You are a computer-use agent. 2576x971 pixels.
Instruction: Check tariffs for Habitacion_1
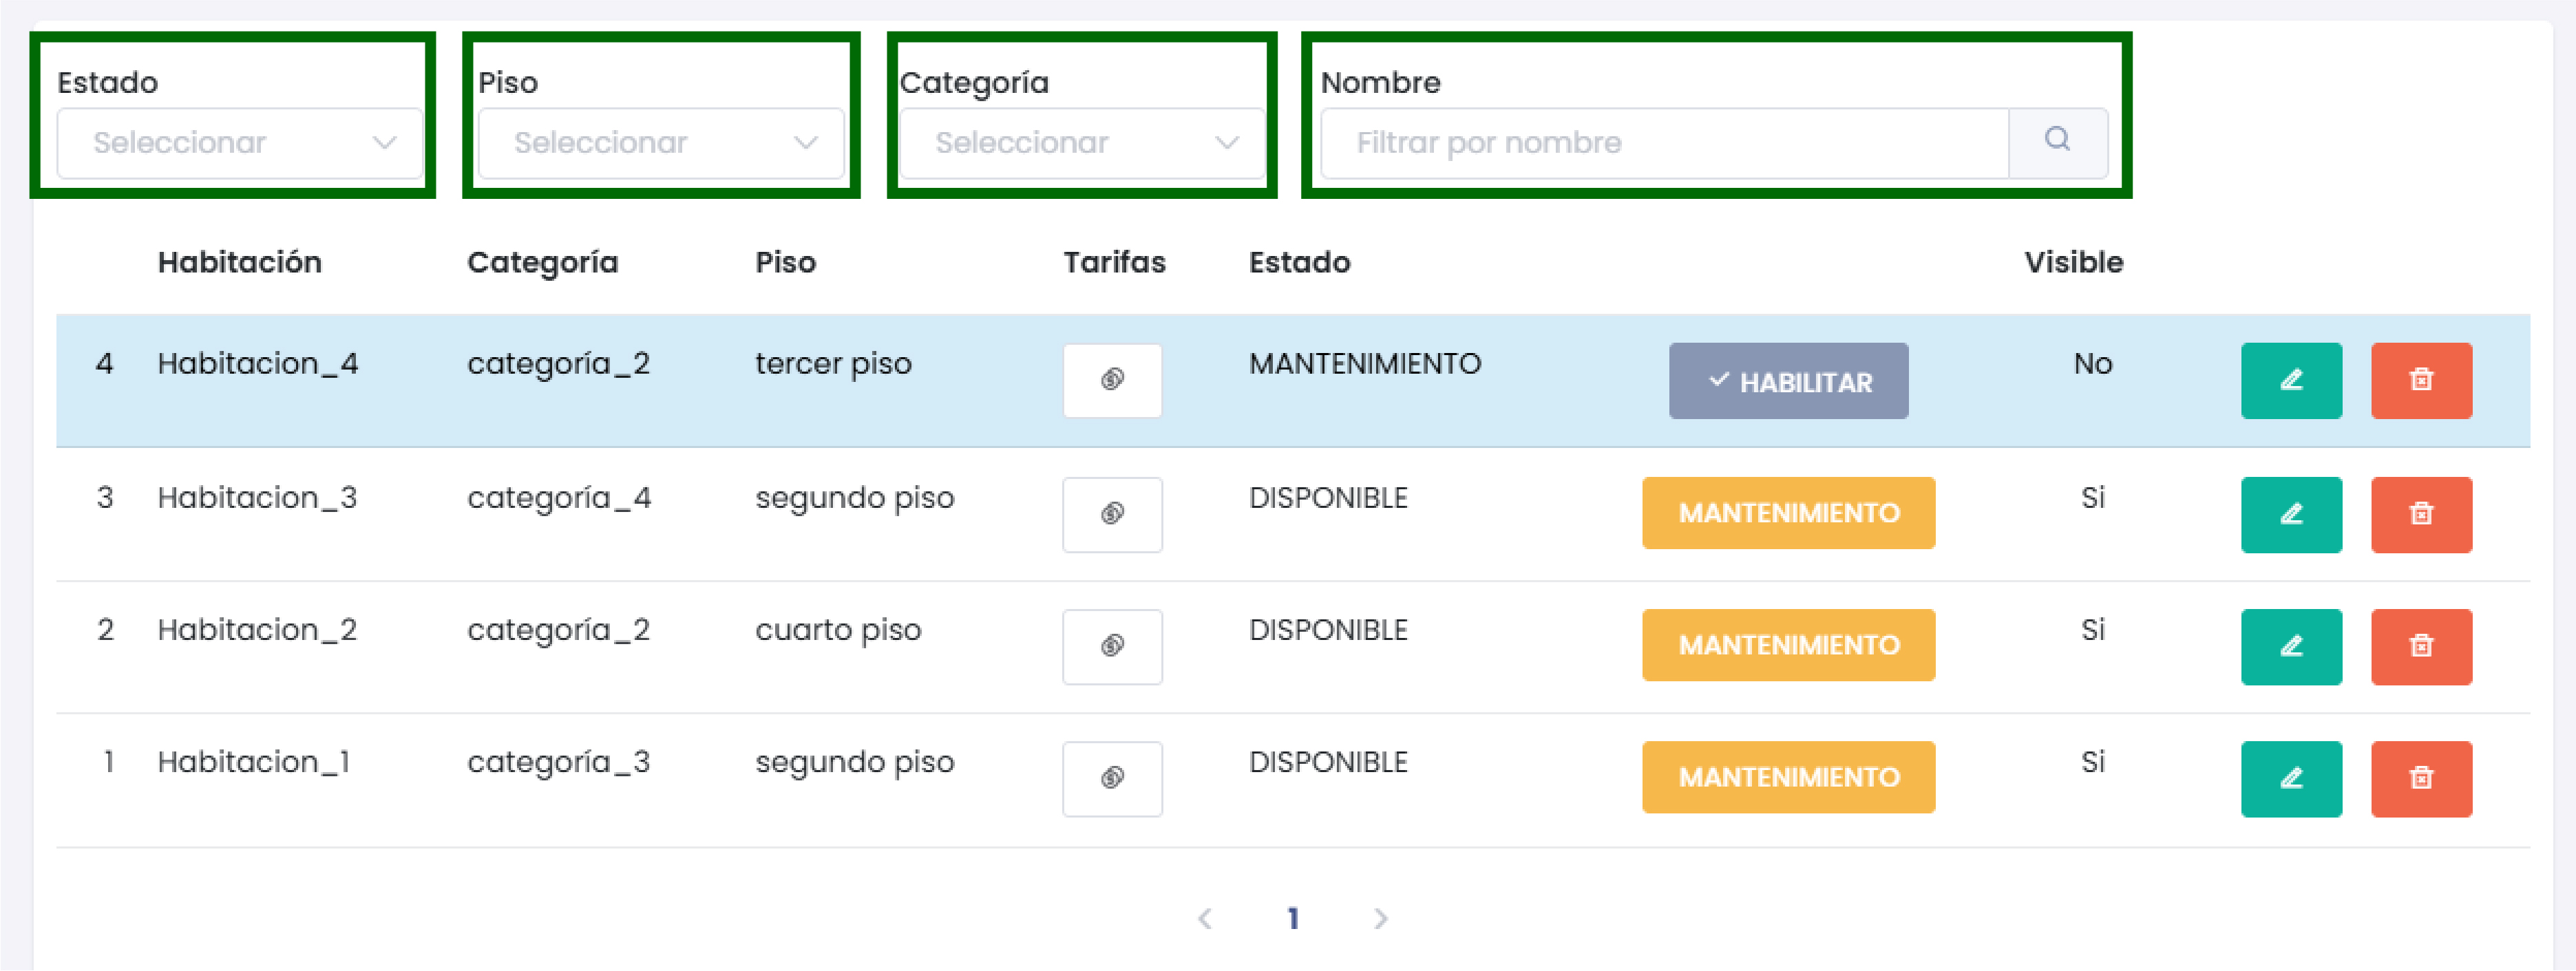click(x=1112, y=779)
